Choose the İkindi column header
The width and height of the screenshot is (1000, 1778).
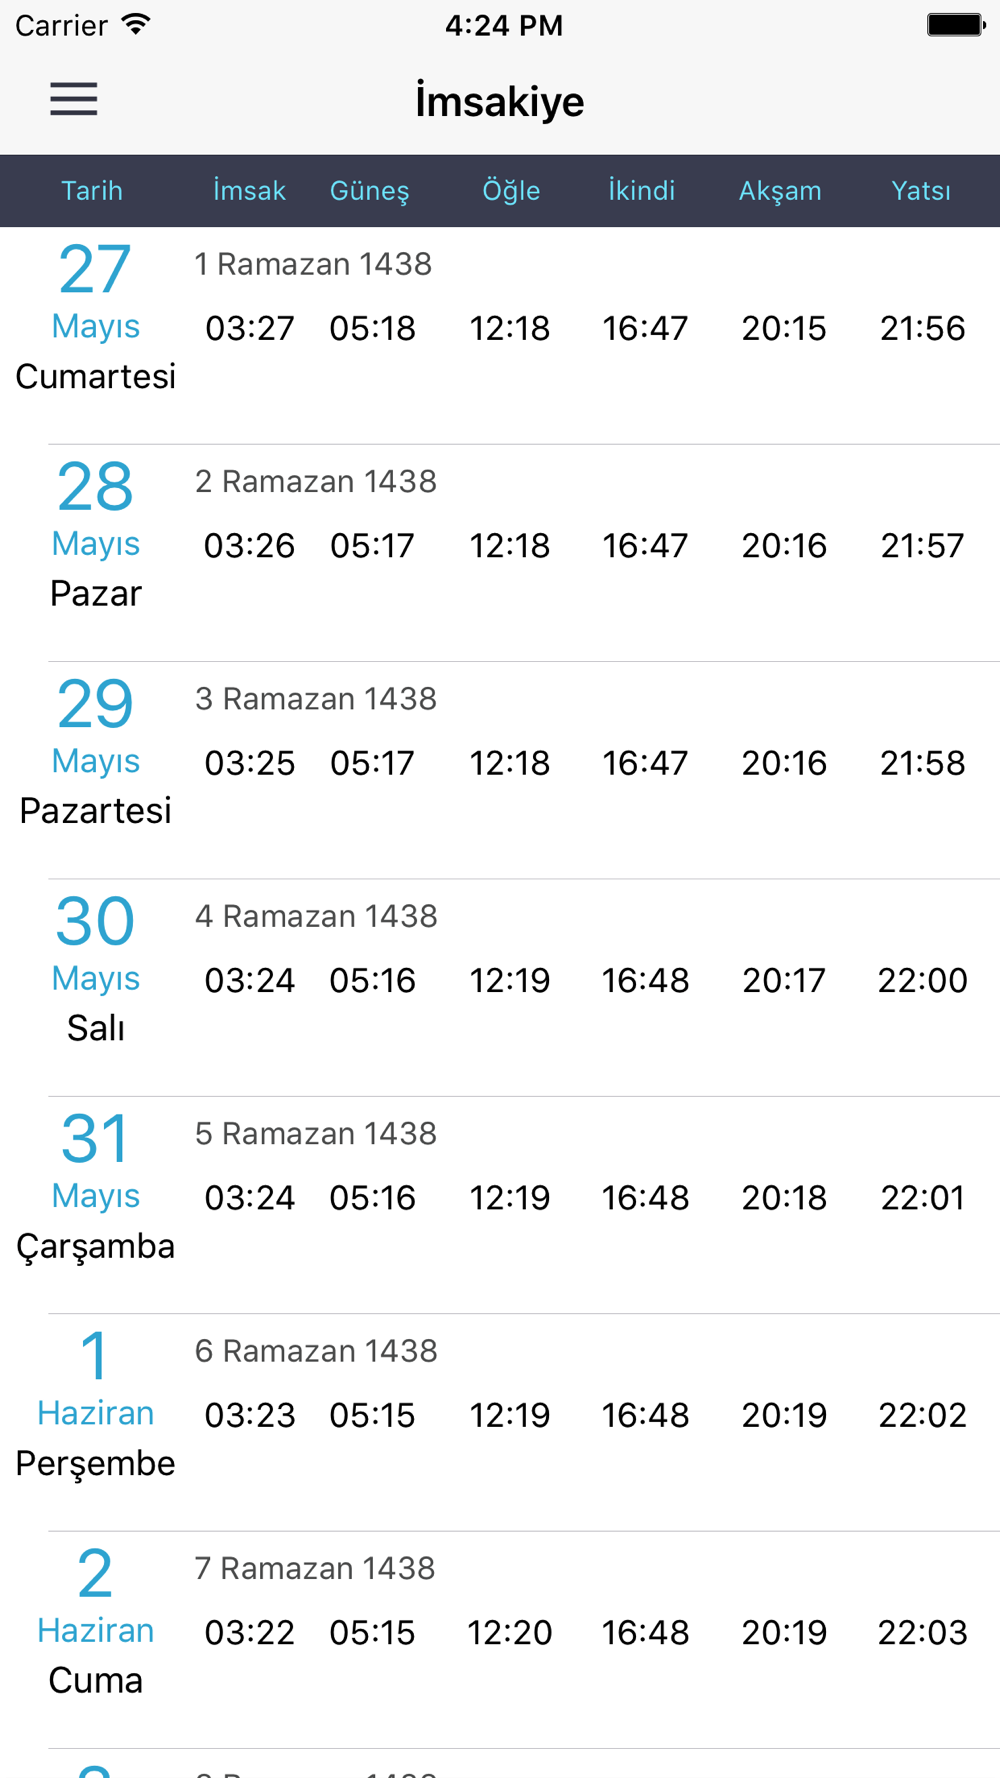coord(642,190)
